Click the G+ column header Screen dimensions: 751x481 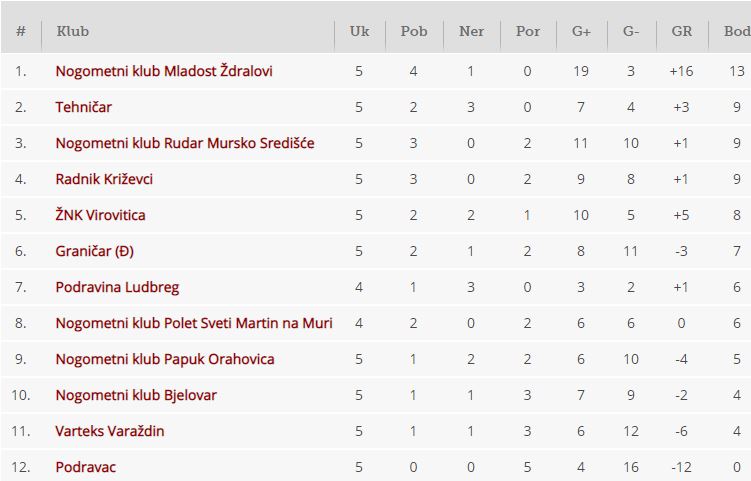click(x=581, y=32)
